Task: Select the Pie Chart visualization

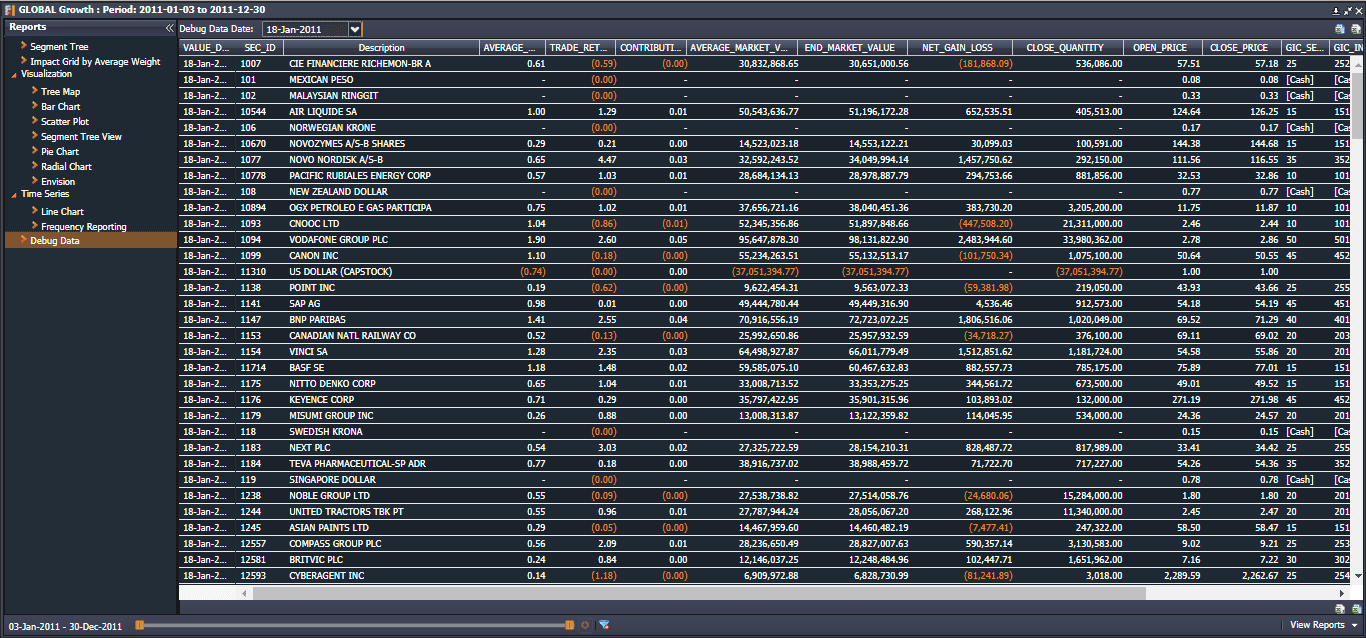Action: 60,152
